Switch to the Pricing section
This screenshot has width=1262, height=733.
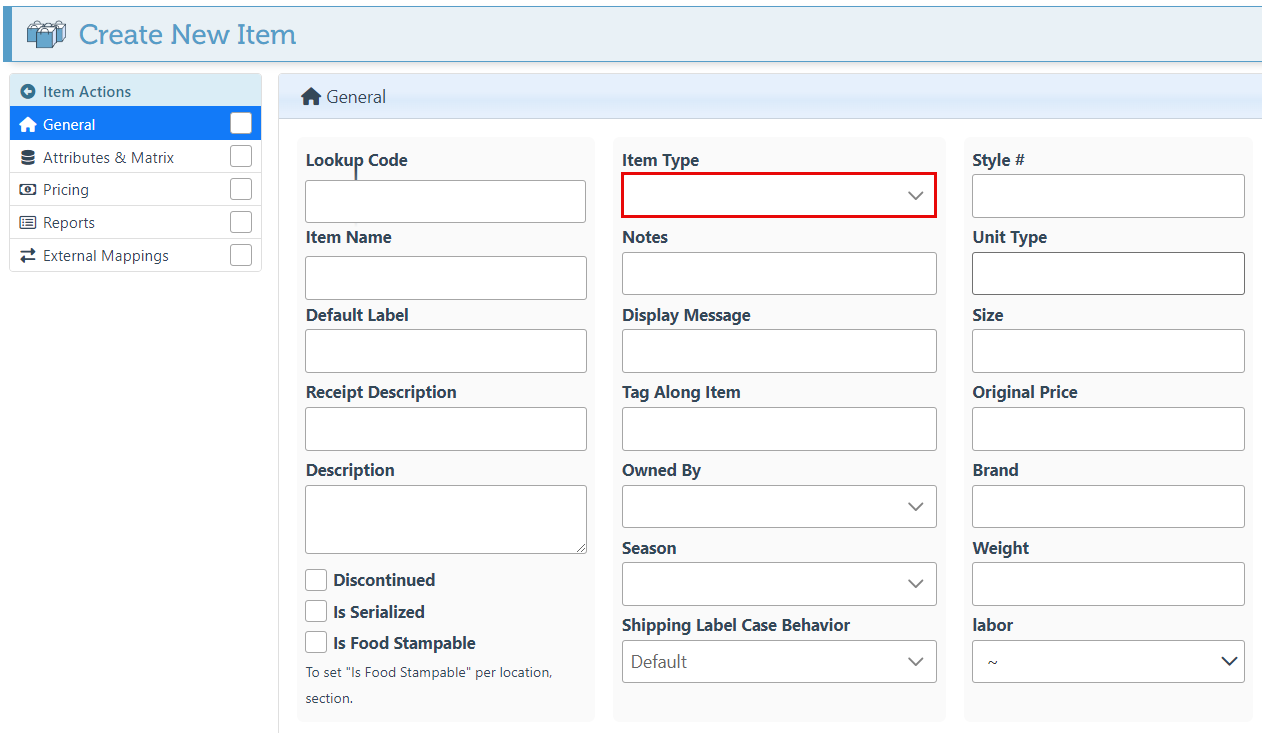[x=66, y=190]
